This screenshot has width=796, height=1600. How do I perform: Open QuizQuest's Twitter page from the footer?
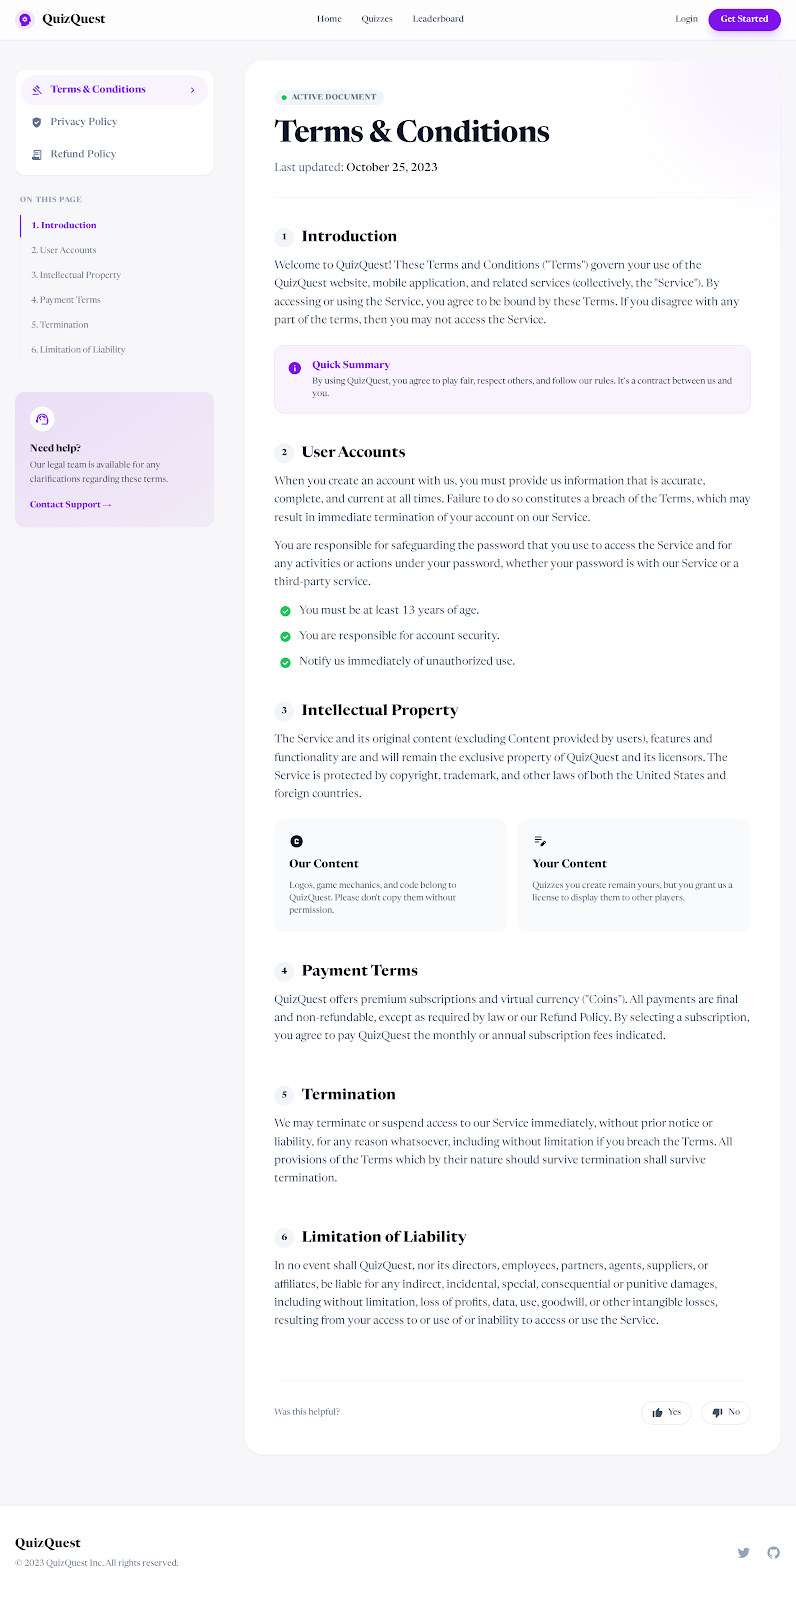click(744, 1552)
